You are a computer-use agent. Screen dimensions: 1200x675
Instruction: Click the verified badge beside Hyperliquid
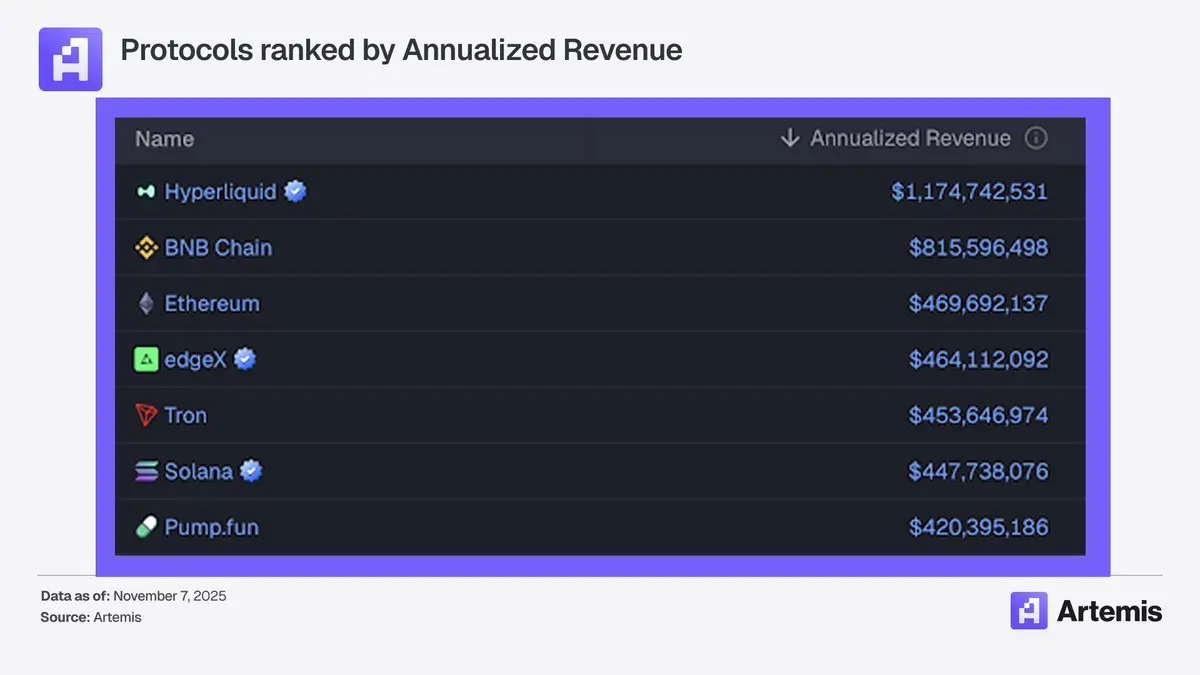coord(295,191)
